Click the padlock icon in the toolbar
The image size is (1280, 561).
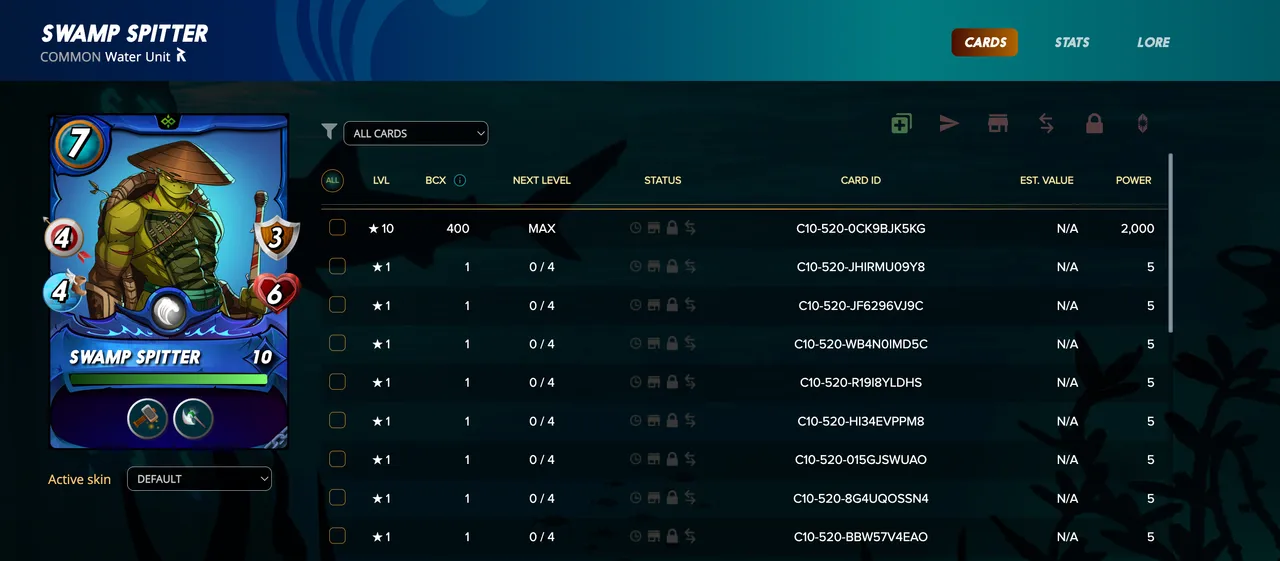click(1094, 123)
